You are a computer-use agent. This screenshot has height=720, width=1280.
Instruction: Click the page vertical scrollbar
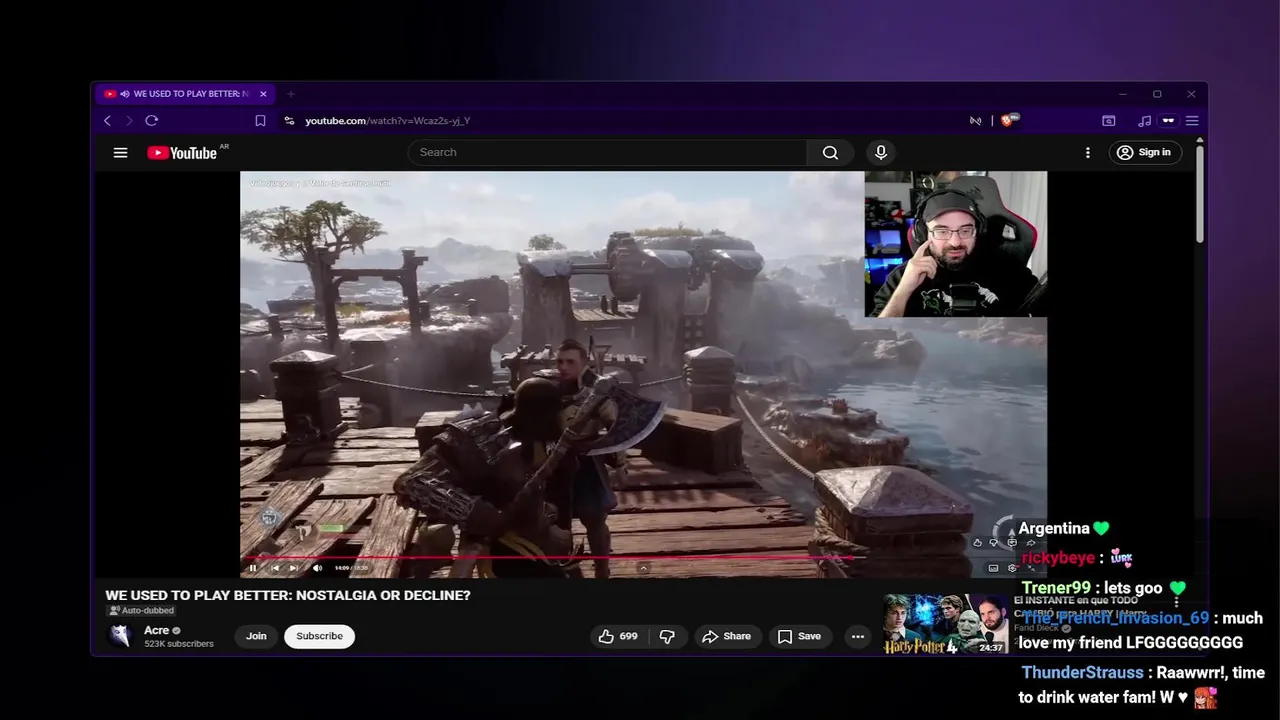(1199, 194)
